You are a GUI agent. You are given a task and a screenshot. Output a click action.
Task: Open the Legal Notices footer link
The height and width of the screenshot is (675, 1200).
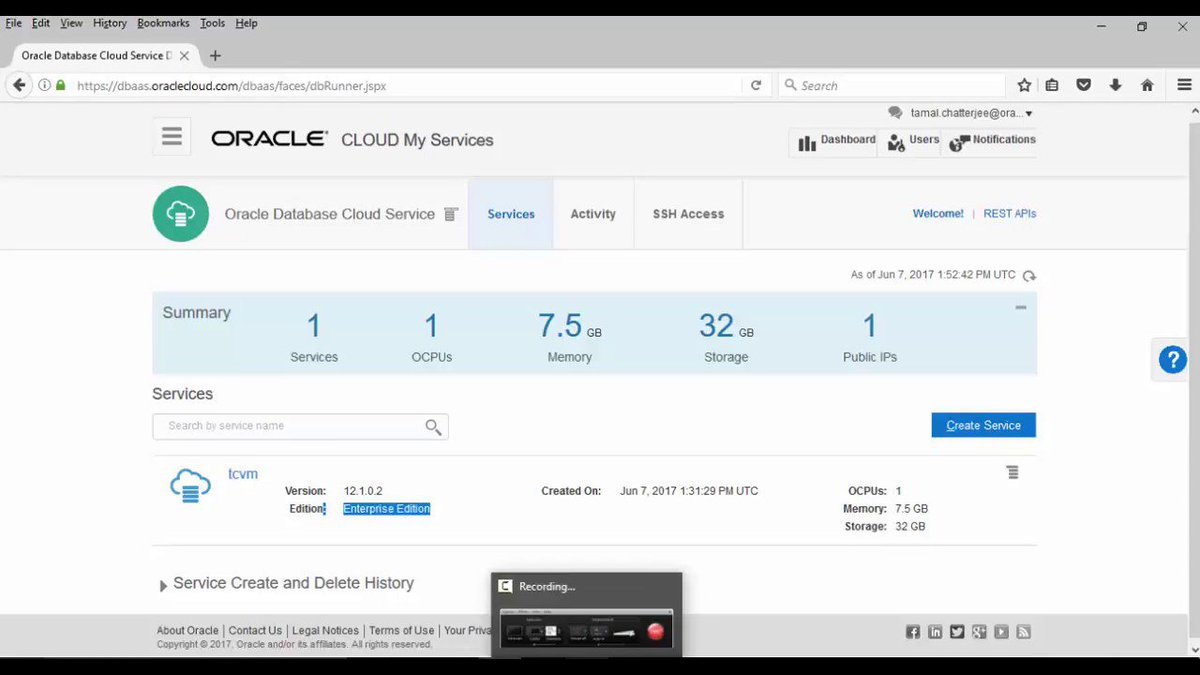[x=325, y=630]
